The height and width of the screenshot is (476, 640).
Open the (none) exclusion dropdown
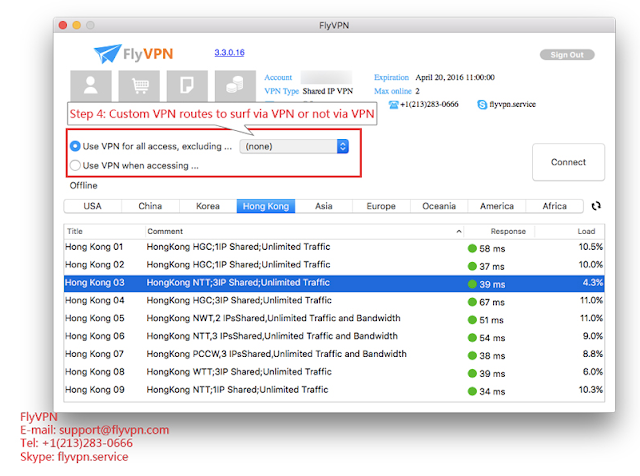[x=294, y=146]
